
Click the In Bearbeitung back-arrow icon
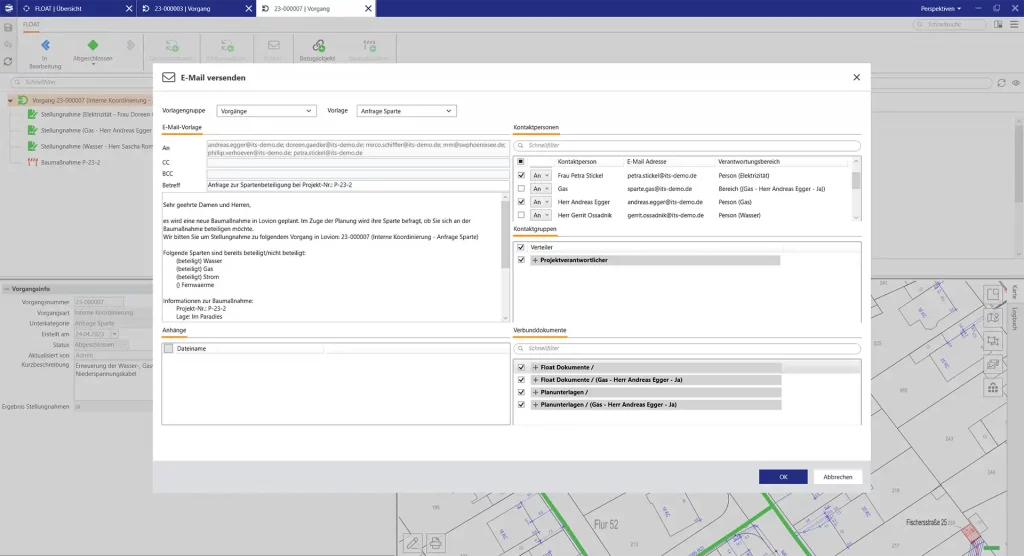coord(45,46)
